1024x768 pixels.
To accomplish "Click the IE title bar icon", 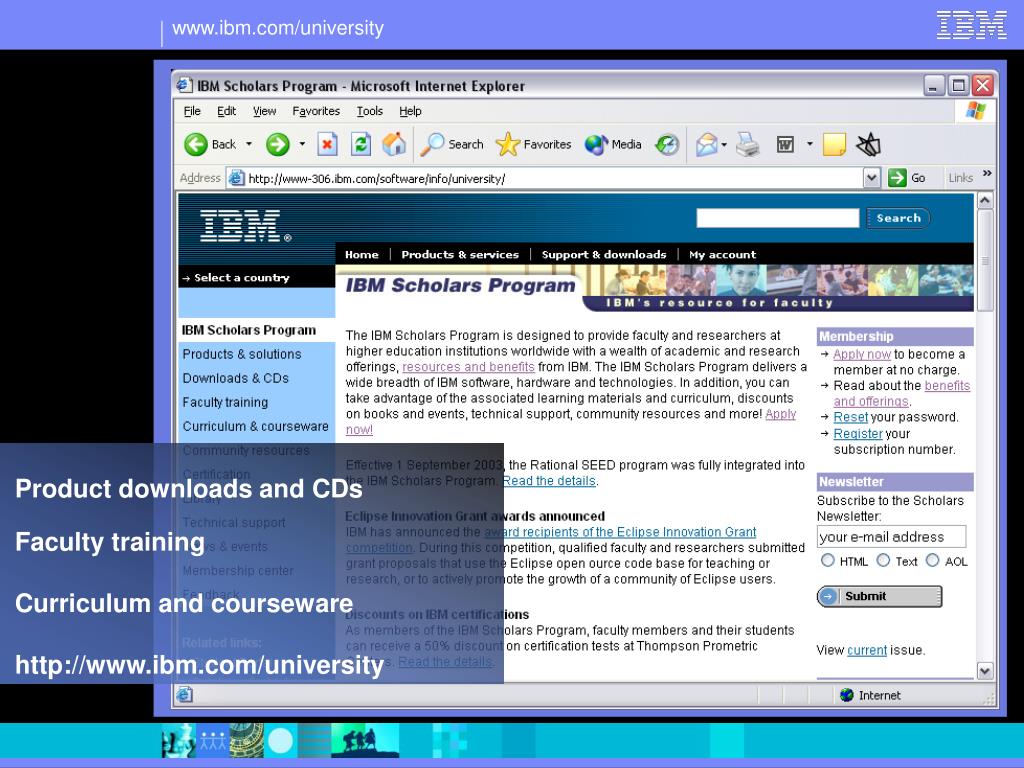I will point(185,86).
